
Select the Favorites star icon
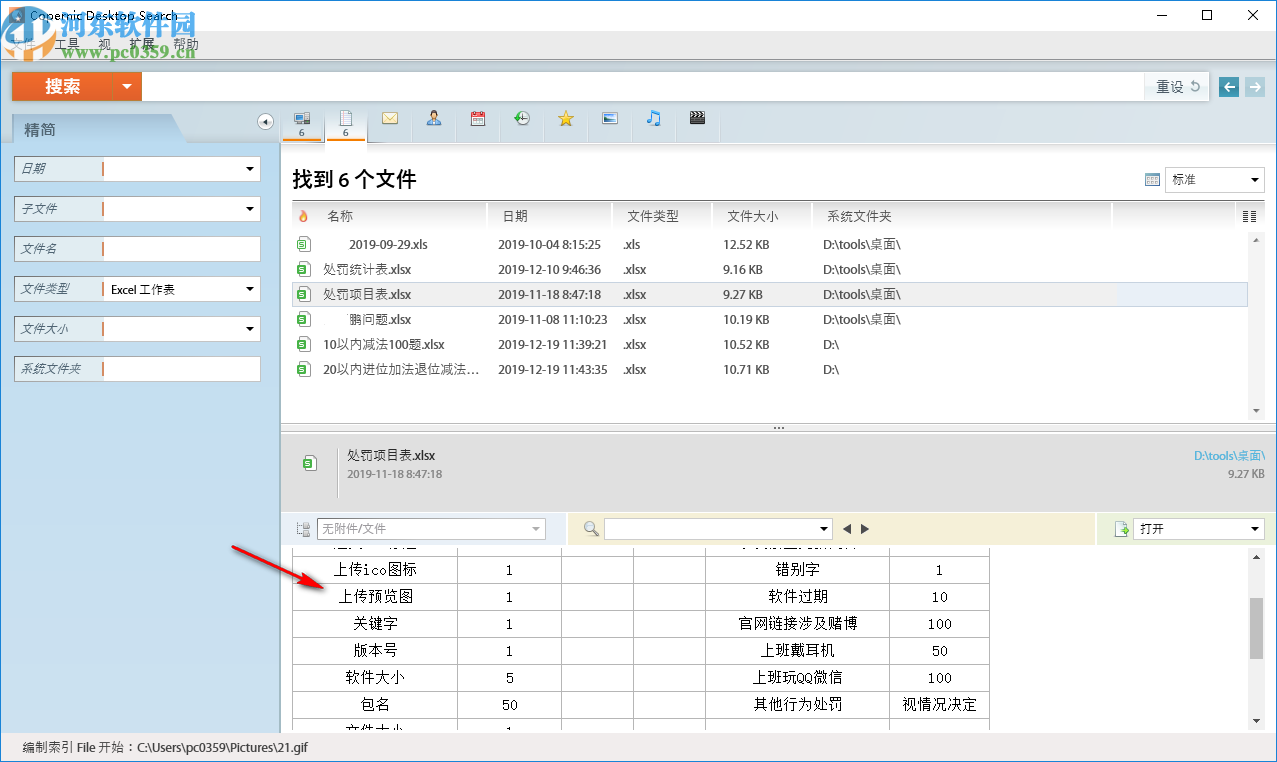(x=565, y=118)
